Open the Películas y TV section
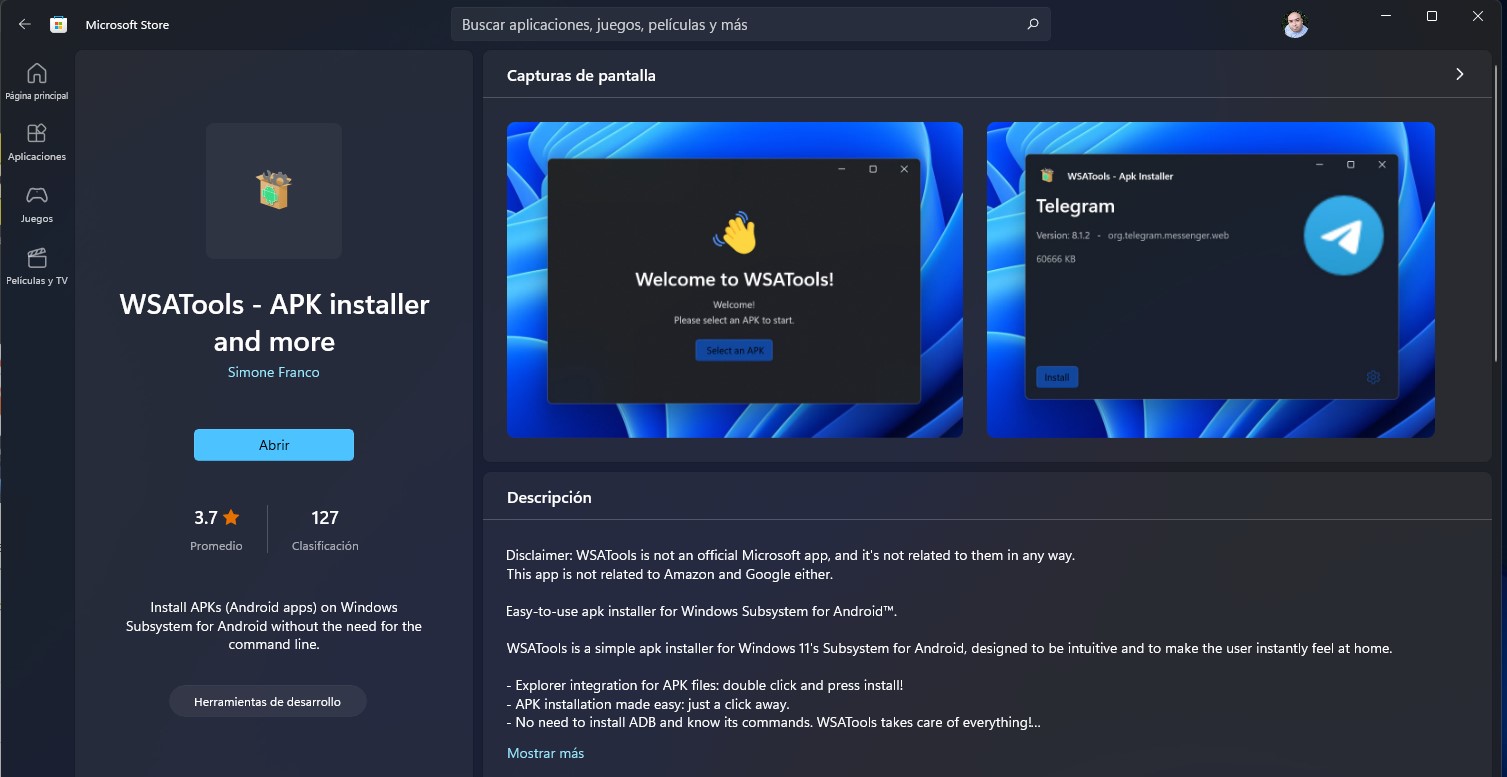1507x777 pixels. click(37, 266)
